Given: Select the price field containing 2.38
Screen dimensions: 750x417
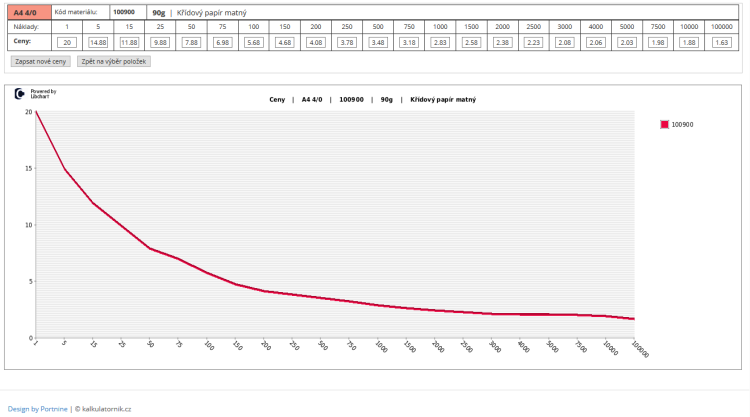Looking at the screenshot, I should tap(502, 43).
